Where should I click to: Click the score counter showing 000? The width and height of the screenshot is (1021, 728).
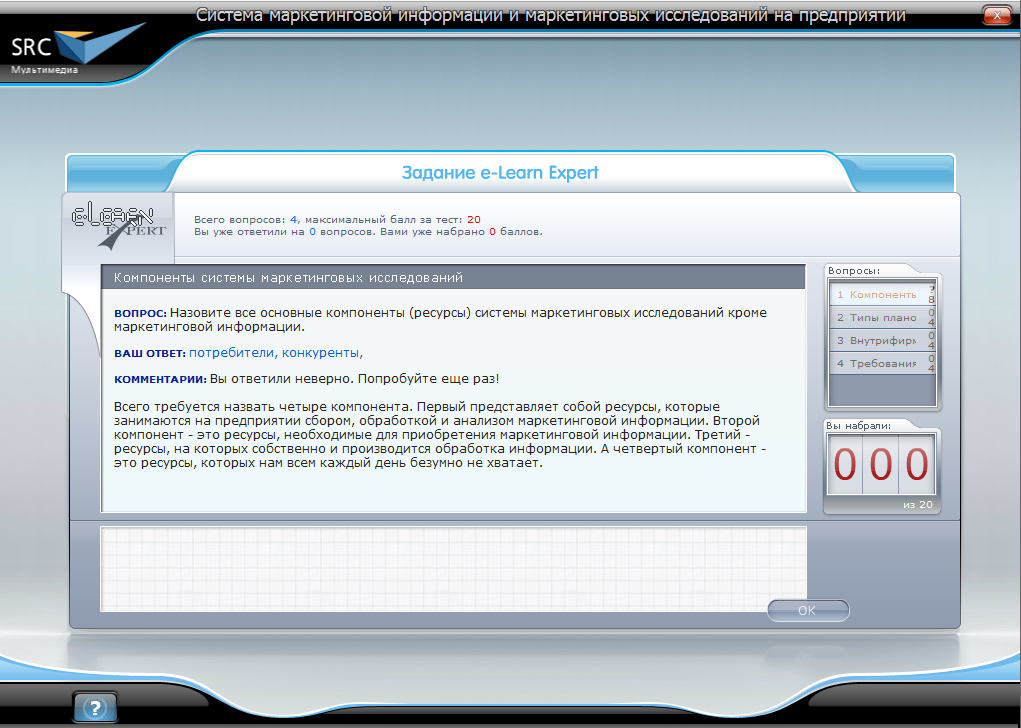[881, 464]
